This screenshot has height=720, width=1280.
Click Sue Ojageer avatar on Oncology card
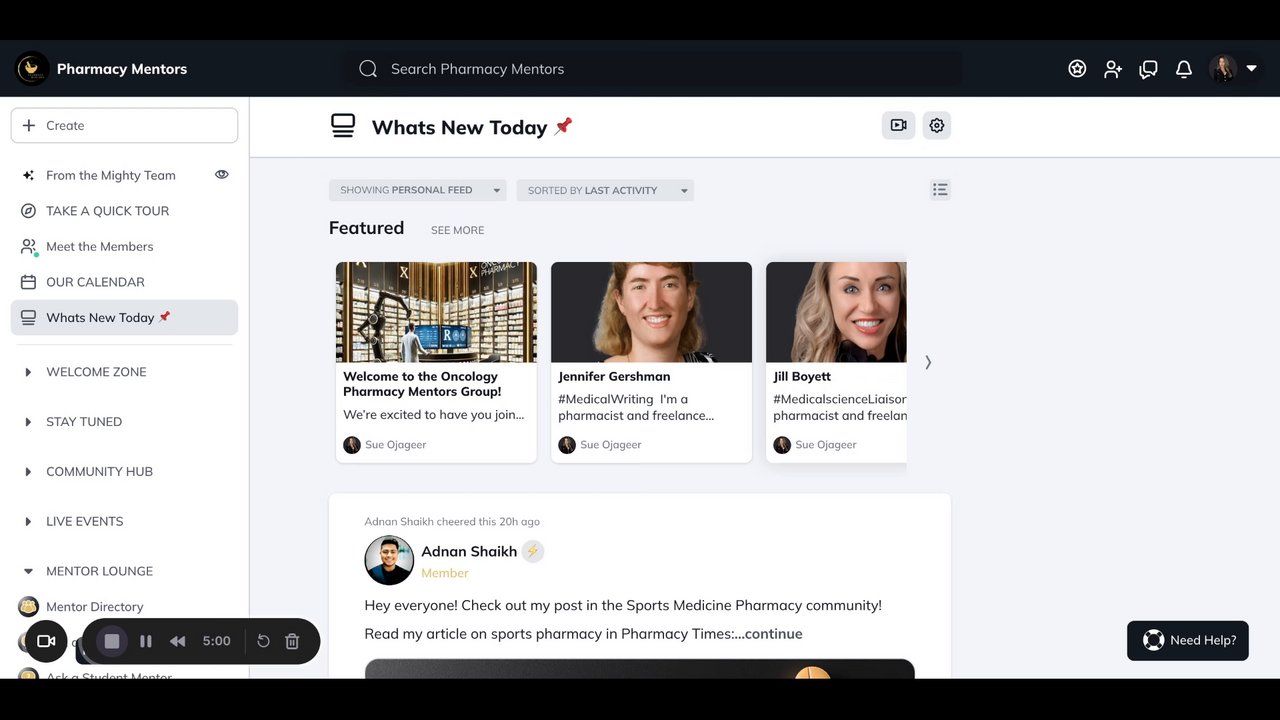[x=352, y=445]
